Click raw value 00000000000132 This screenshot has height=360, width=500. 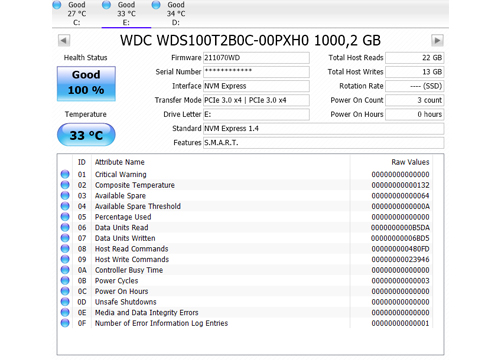[x=400, y=185]
